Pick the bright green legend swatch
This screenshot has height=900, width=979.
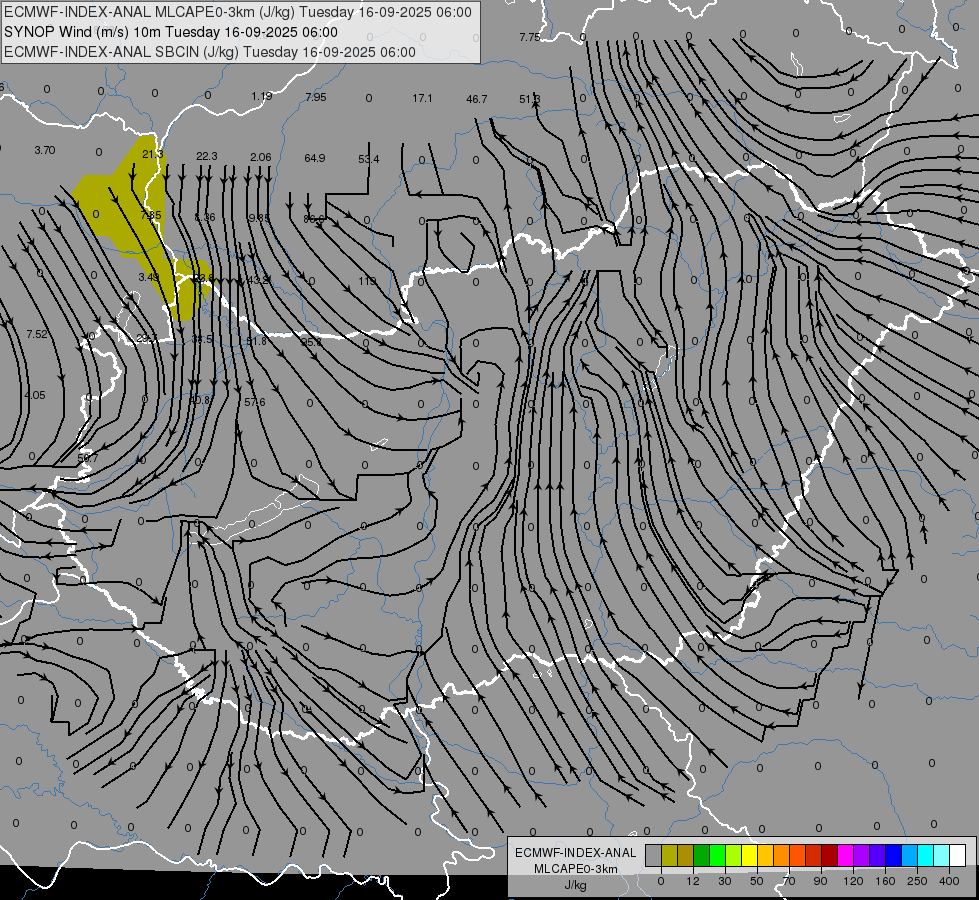717,855
